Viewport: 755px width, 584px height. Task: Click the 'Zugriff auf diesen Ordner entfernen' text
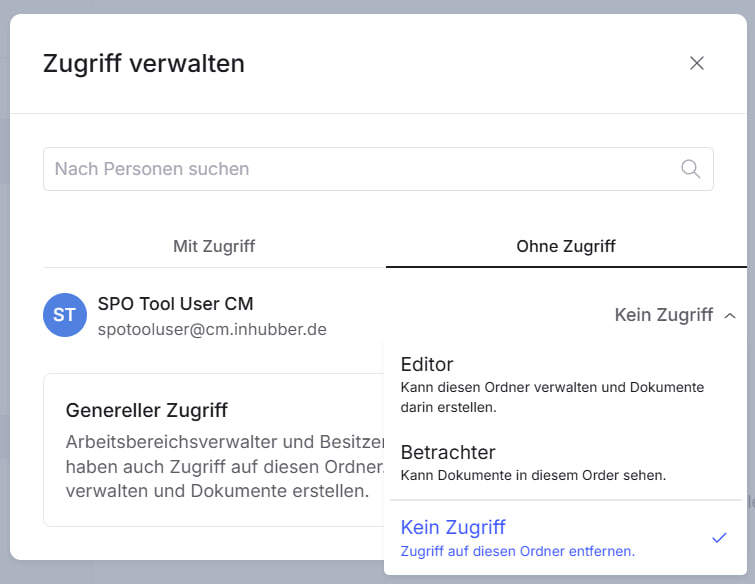point(517,551)
